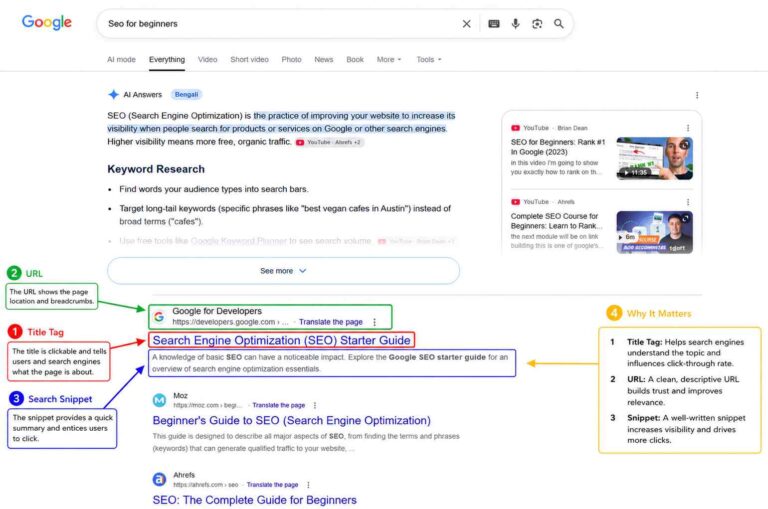Image resolution: width=768 pixels, height=509 pixels.
Task: Switch to the News tab
Action: pyautogui.click(x=324, y=59)
